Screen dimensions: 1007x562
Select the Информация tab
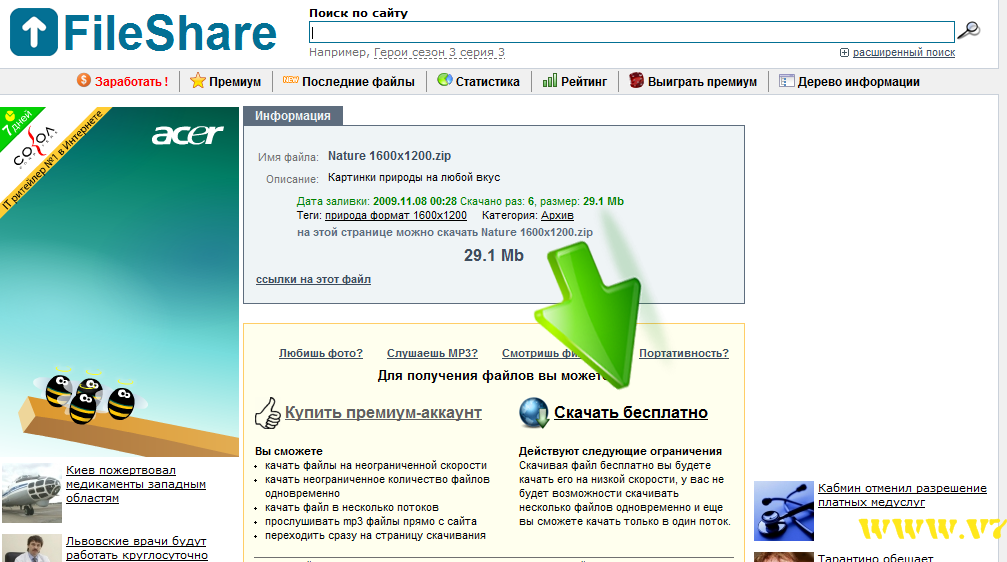pos(292,116)
